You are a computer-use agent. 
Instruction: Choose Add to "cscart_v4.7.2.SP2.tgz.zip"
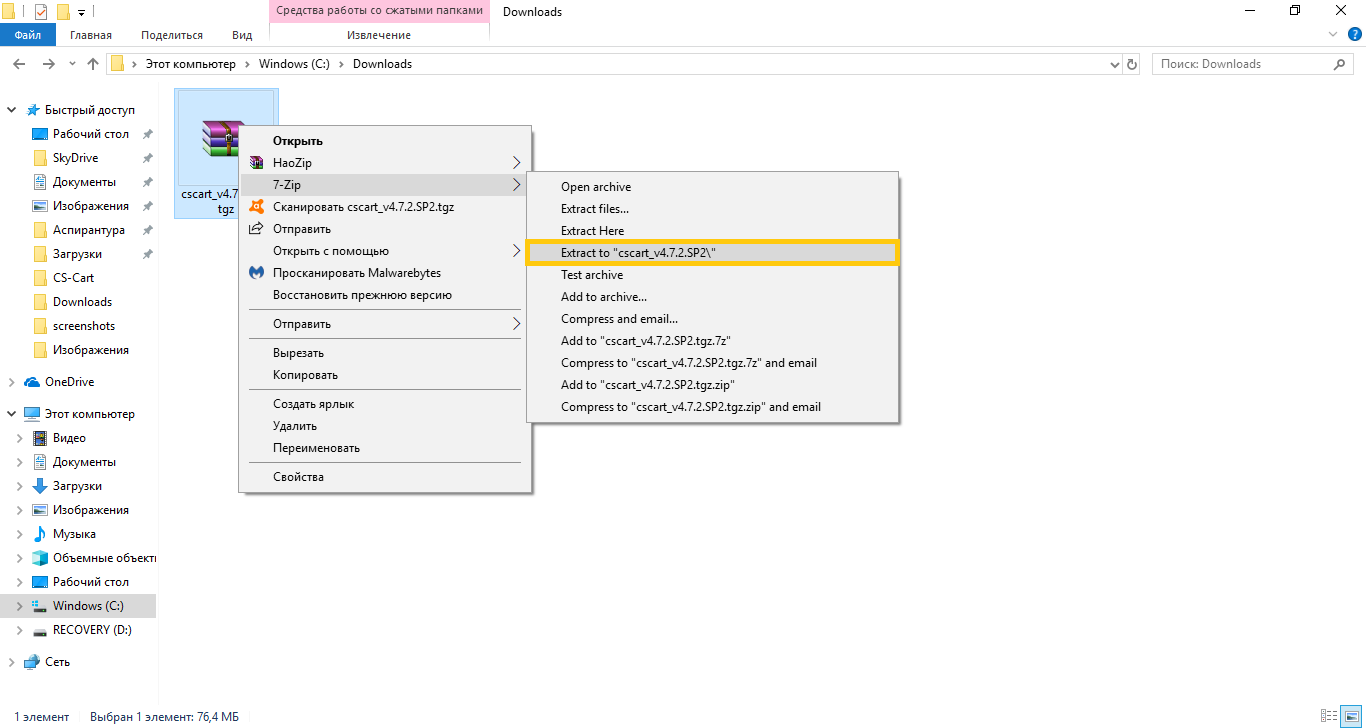tap(713, 385)
